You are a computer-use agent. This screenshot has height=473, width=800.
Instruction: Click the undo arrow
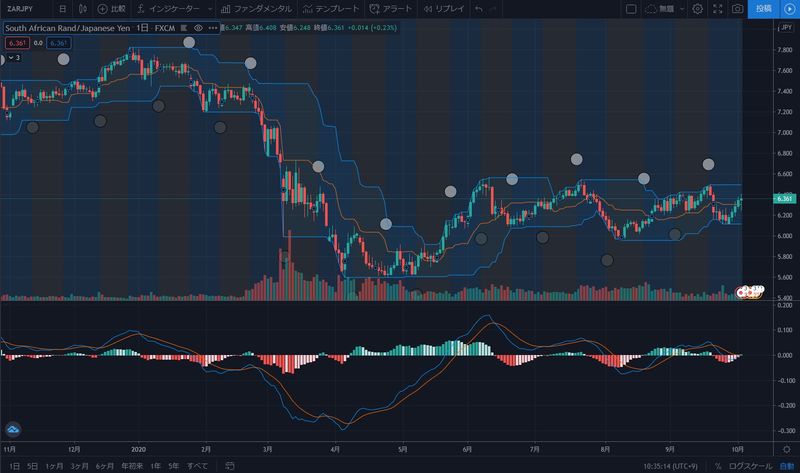(480, 9)
